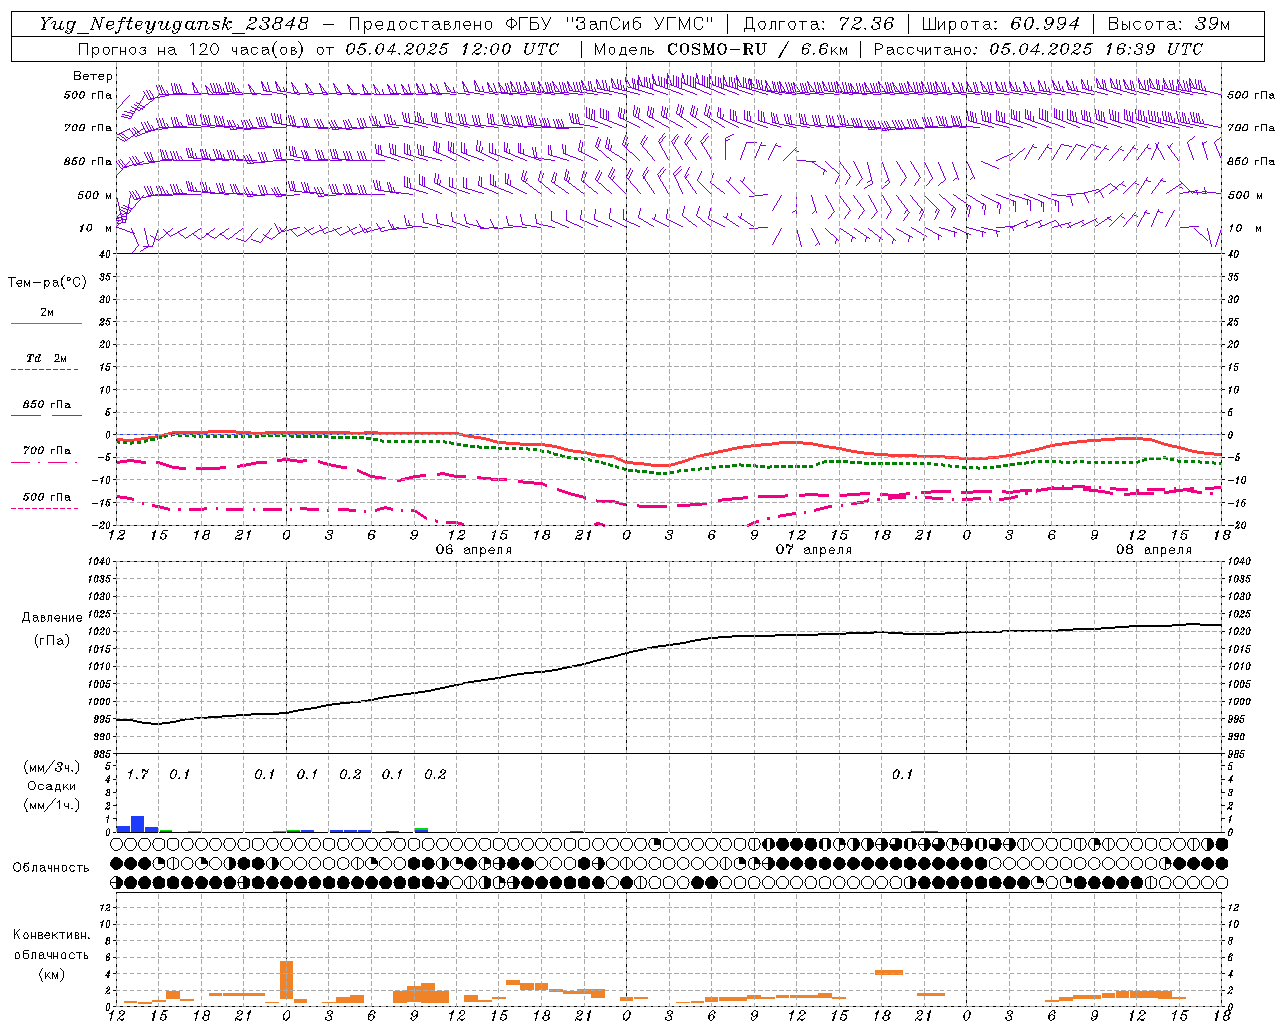Viewport: 1280px width, 1024px height.
Task: Click the 10 м wind level label at left
Action: (x=95, y=228)
